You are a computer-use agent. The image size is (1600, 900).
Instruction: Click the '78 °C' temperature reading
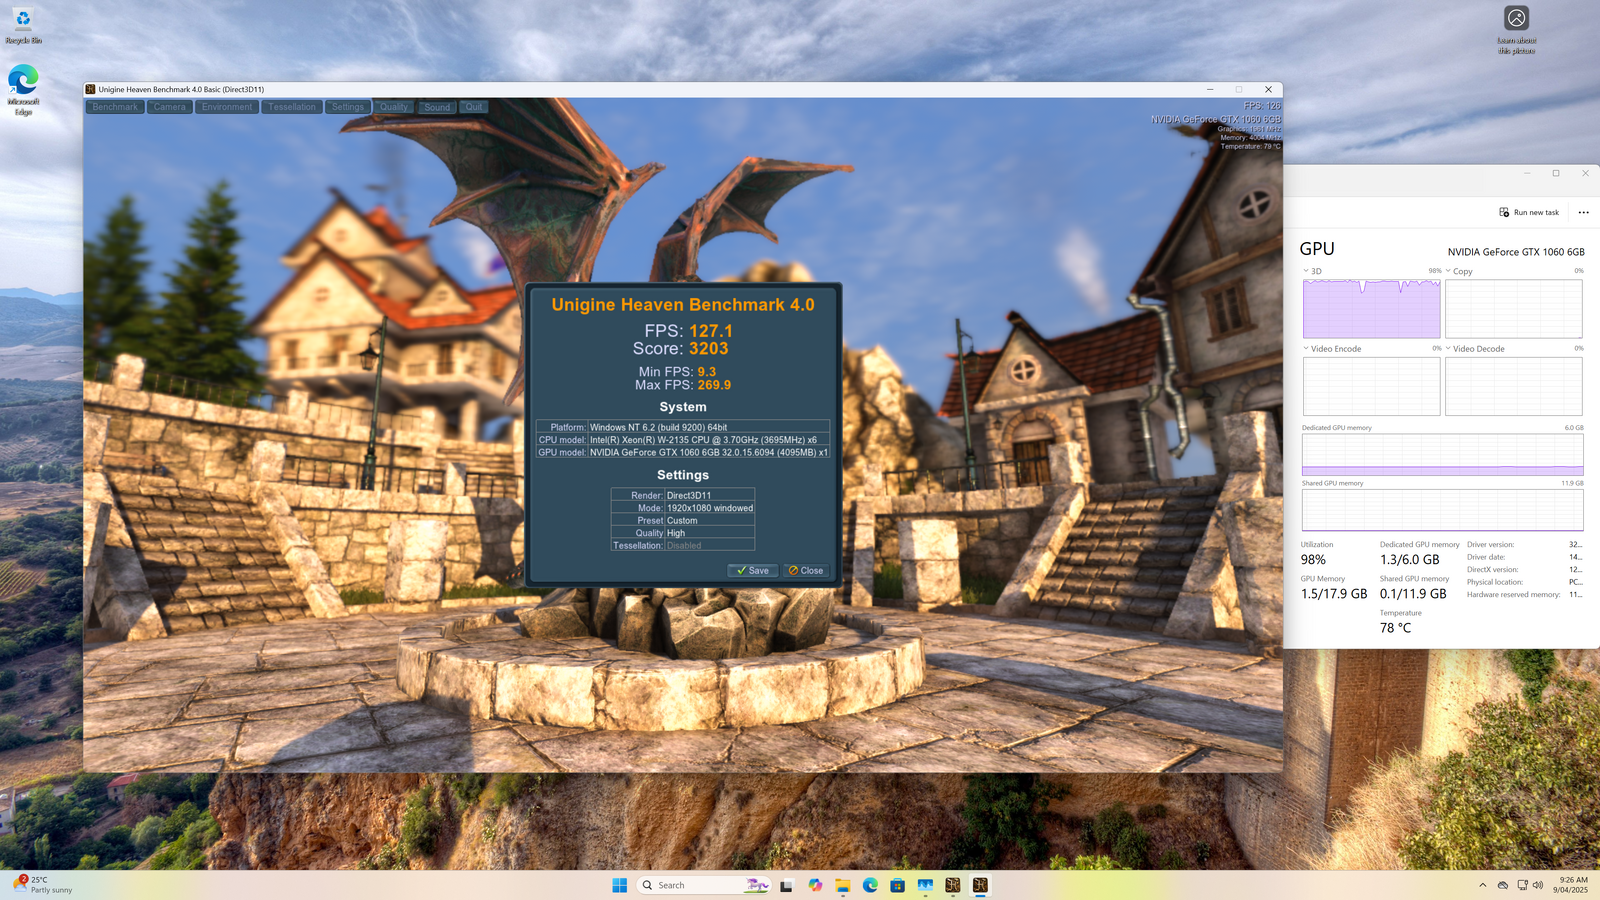click(x=1395, y=628)
